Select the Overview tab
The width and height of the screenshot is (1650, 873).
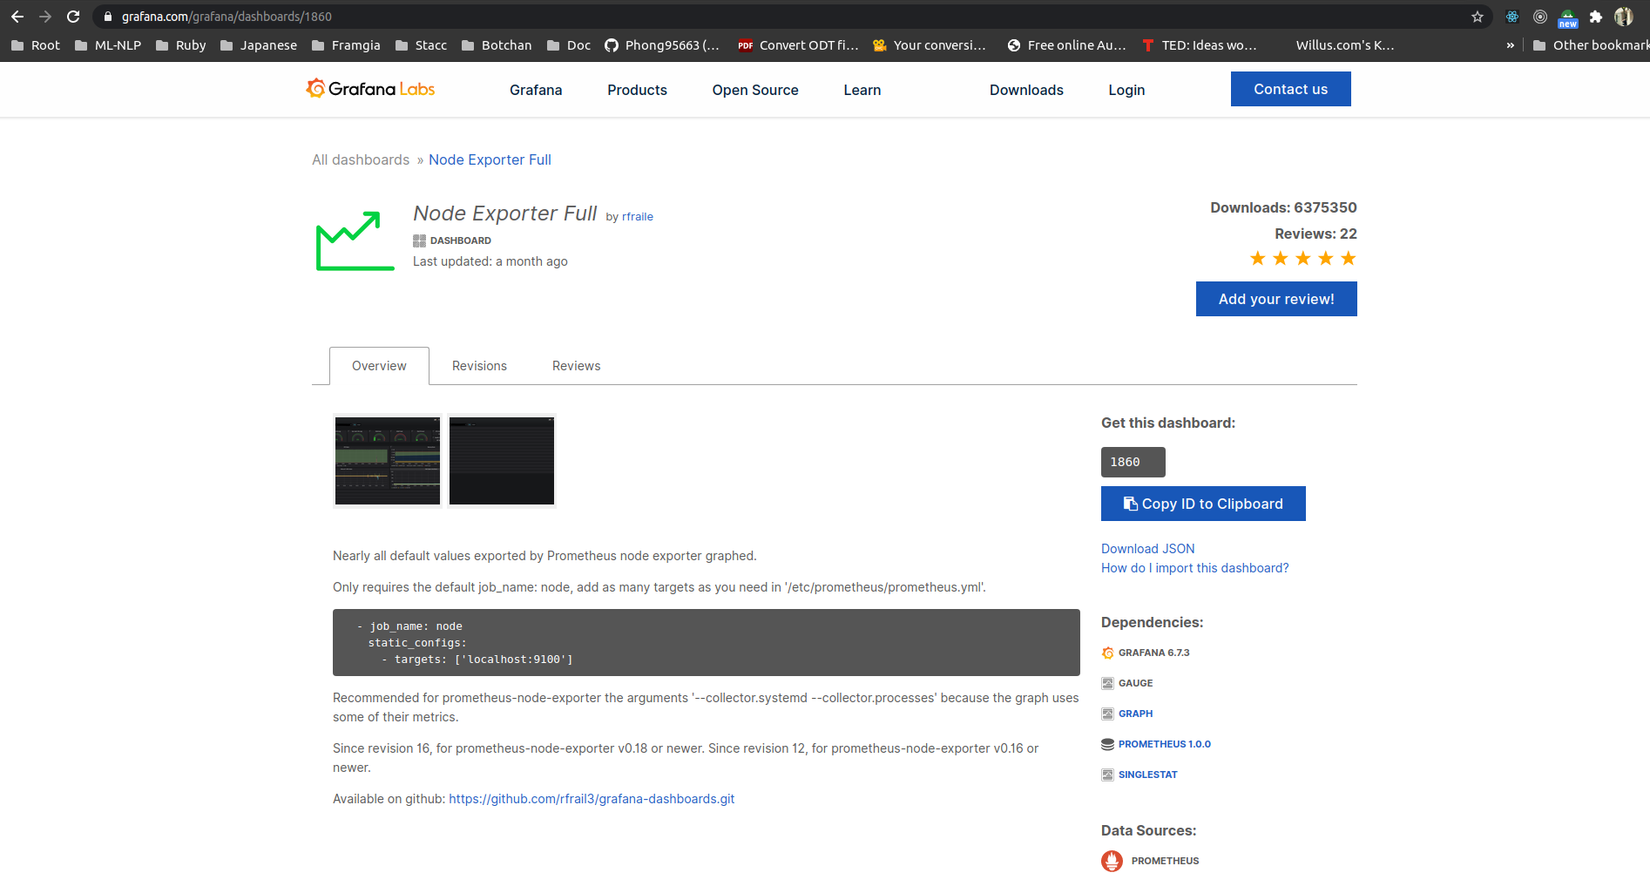click(x=379, y=366)
